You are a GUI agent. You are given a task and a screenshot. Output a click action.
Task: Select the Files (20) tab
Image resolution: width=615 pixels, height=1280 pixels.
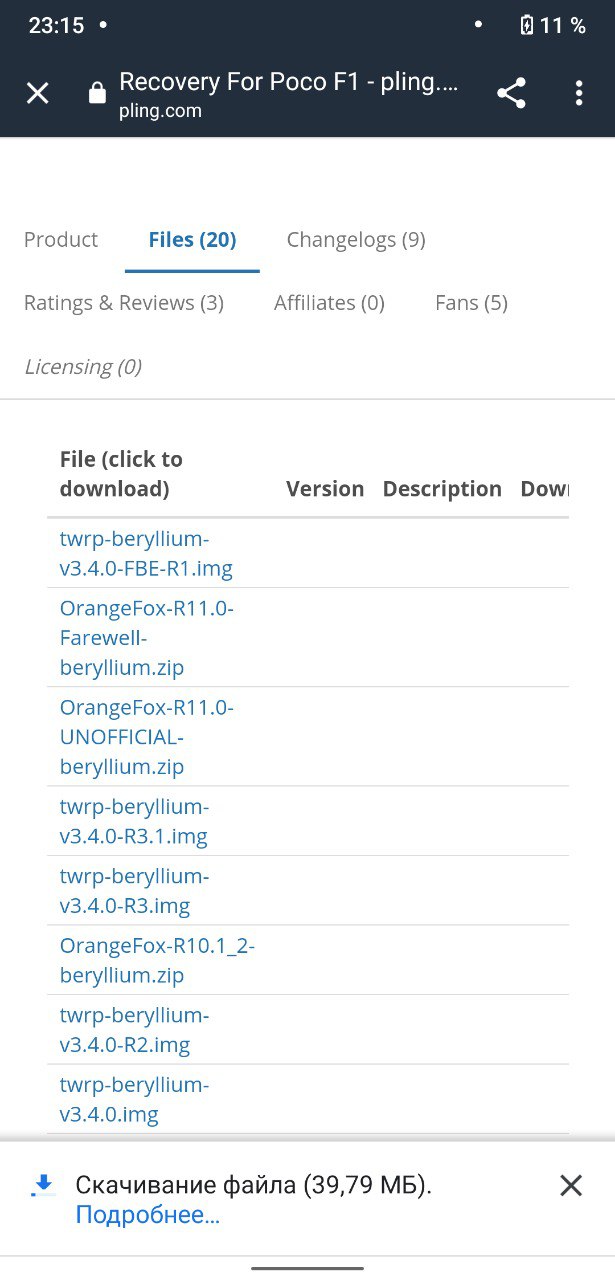(192, 240)
